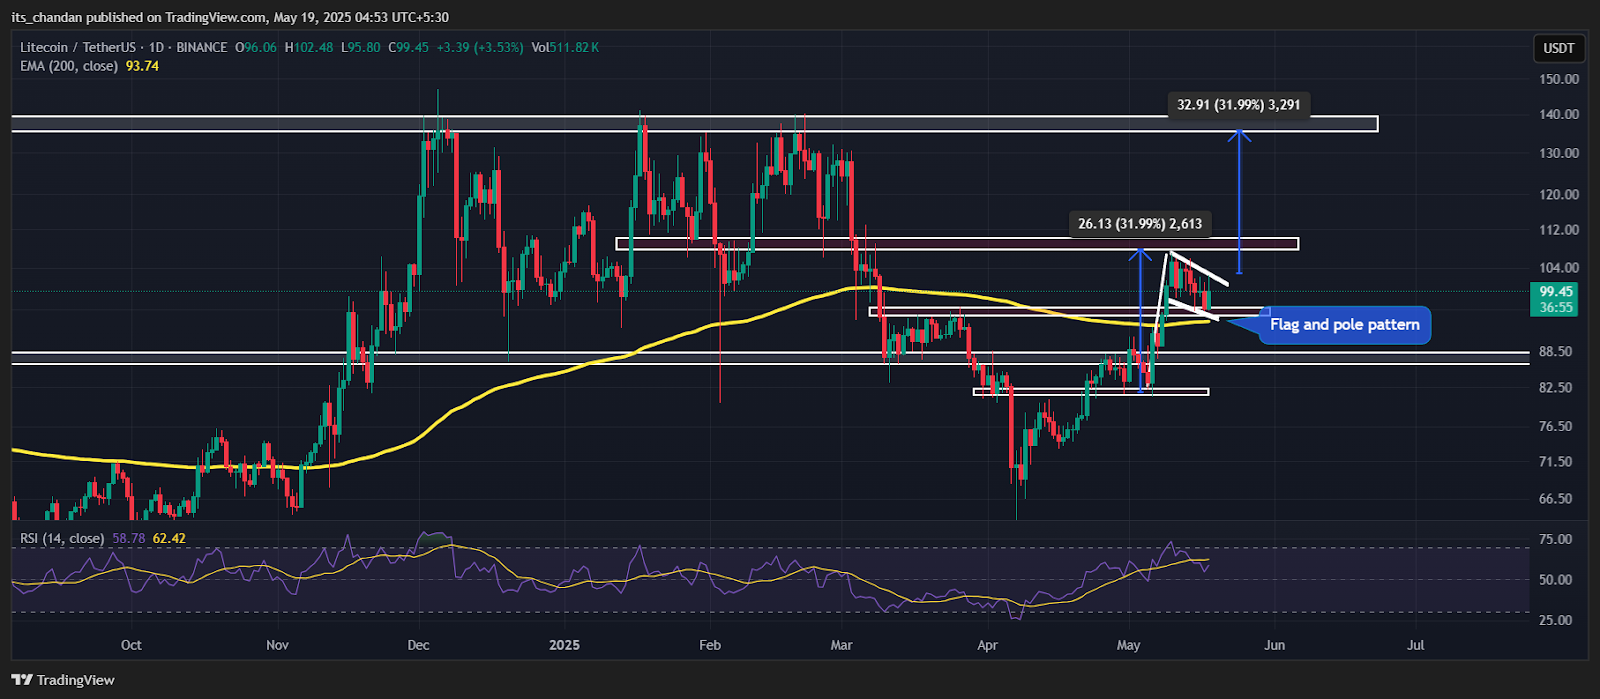
Task: Click the 32.91 (31.99%) 3,291 measurement label
Action: [x=1239, y=104]
